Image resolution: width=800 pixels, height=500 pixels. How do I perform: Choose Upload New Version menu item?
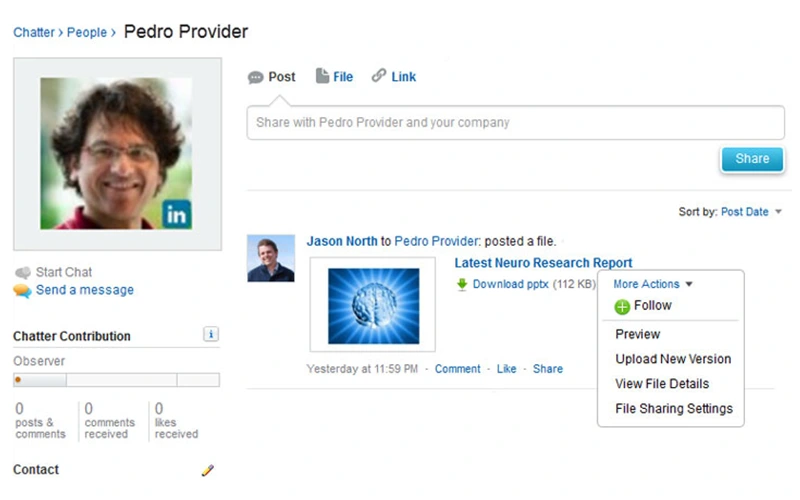[x=673, y=359]
